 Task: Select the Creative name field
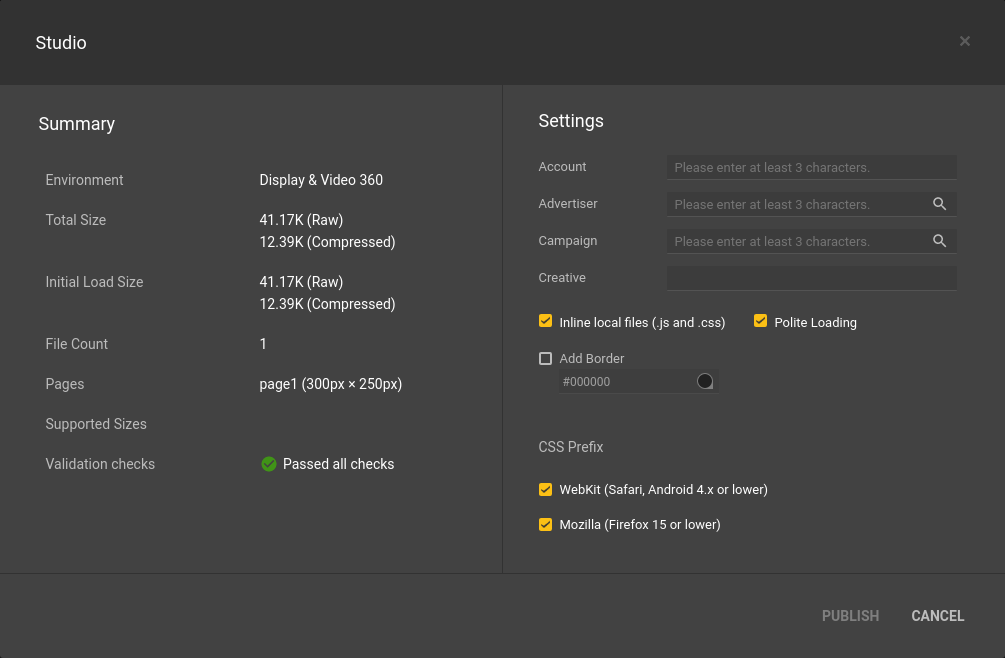[810, 278]
